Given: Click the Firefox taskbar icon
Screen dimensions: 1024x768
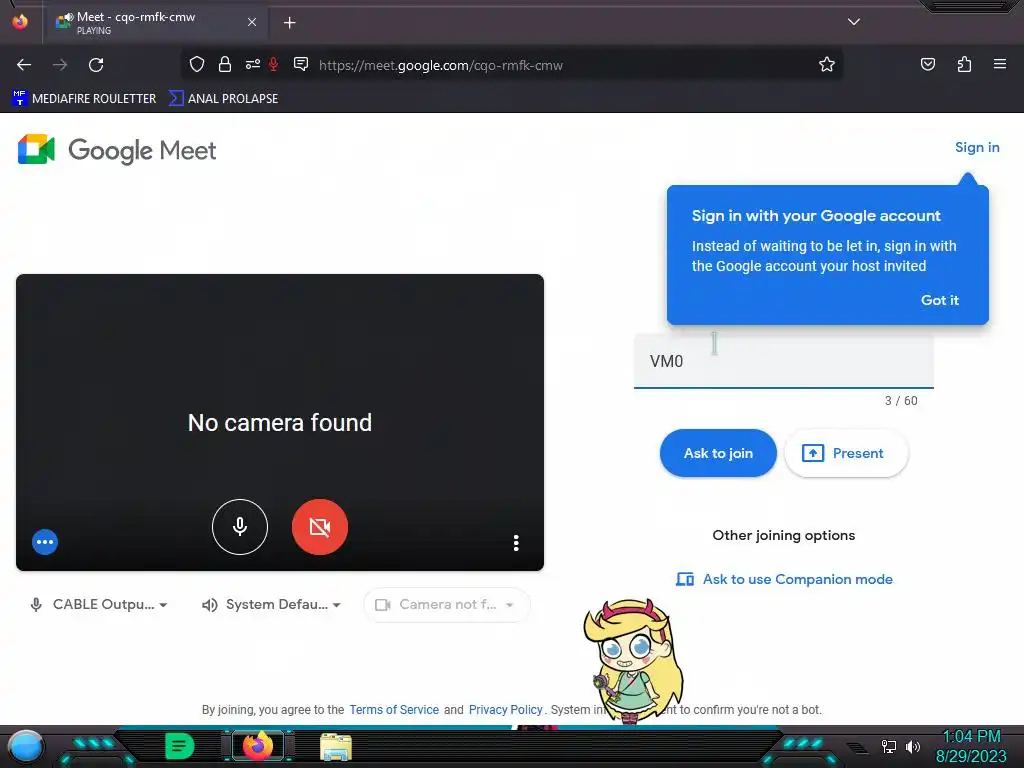Looking at the screenshot, I should click(x=258, y=746).
